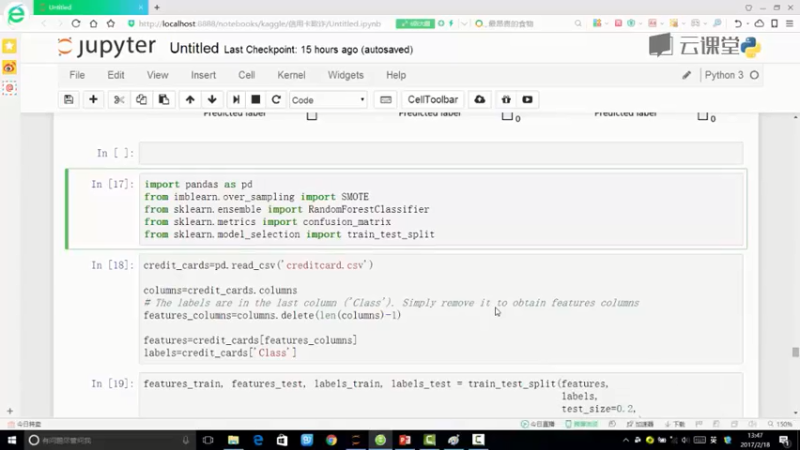
Task: Open the Weibo sidebar icon
Action: [x=10, y=67]
